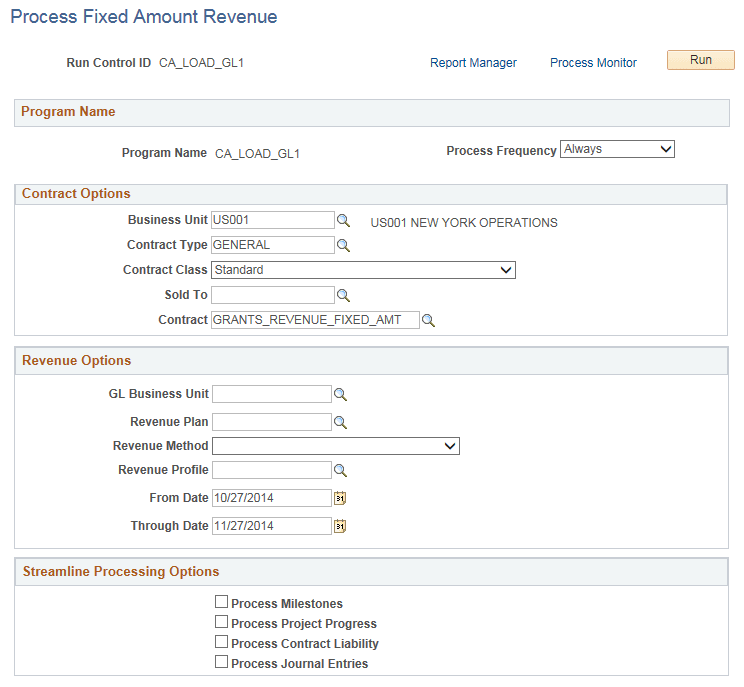
Task: Click Process Fixed Amount Revenue title
Action: click(x=144, y=17)
